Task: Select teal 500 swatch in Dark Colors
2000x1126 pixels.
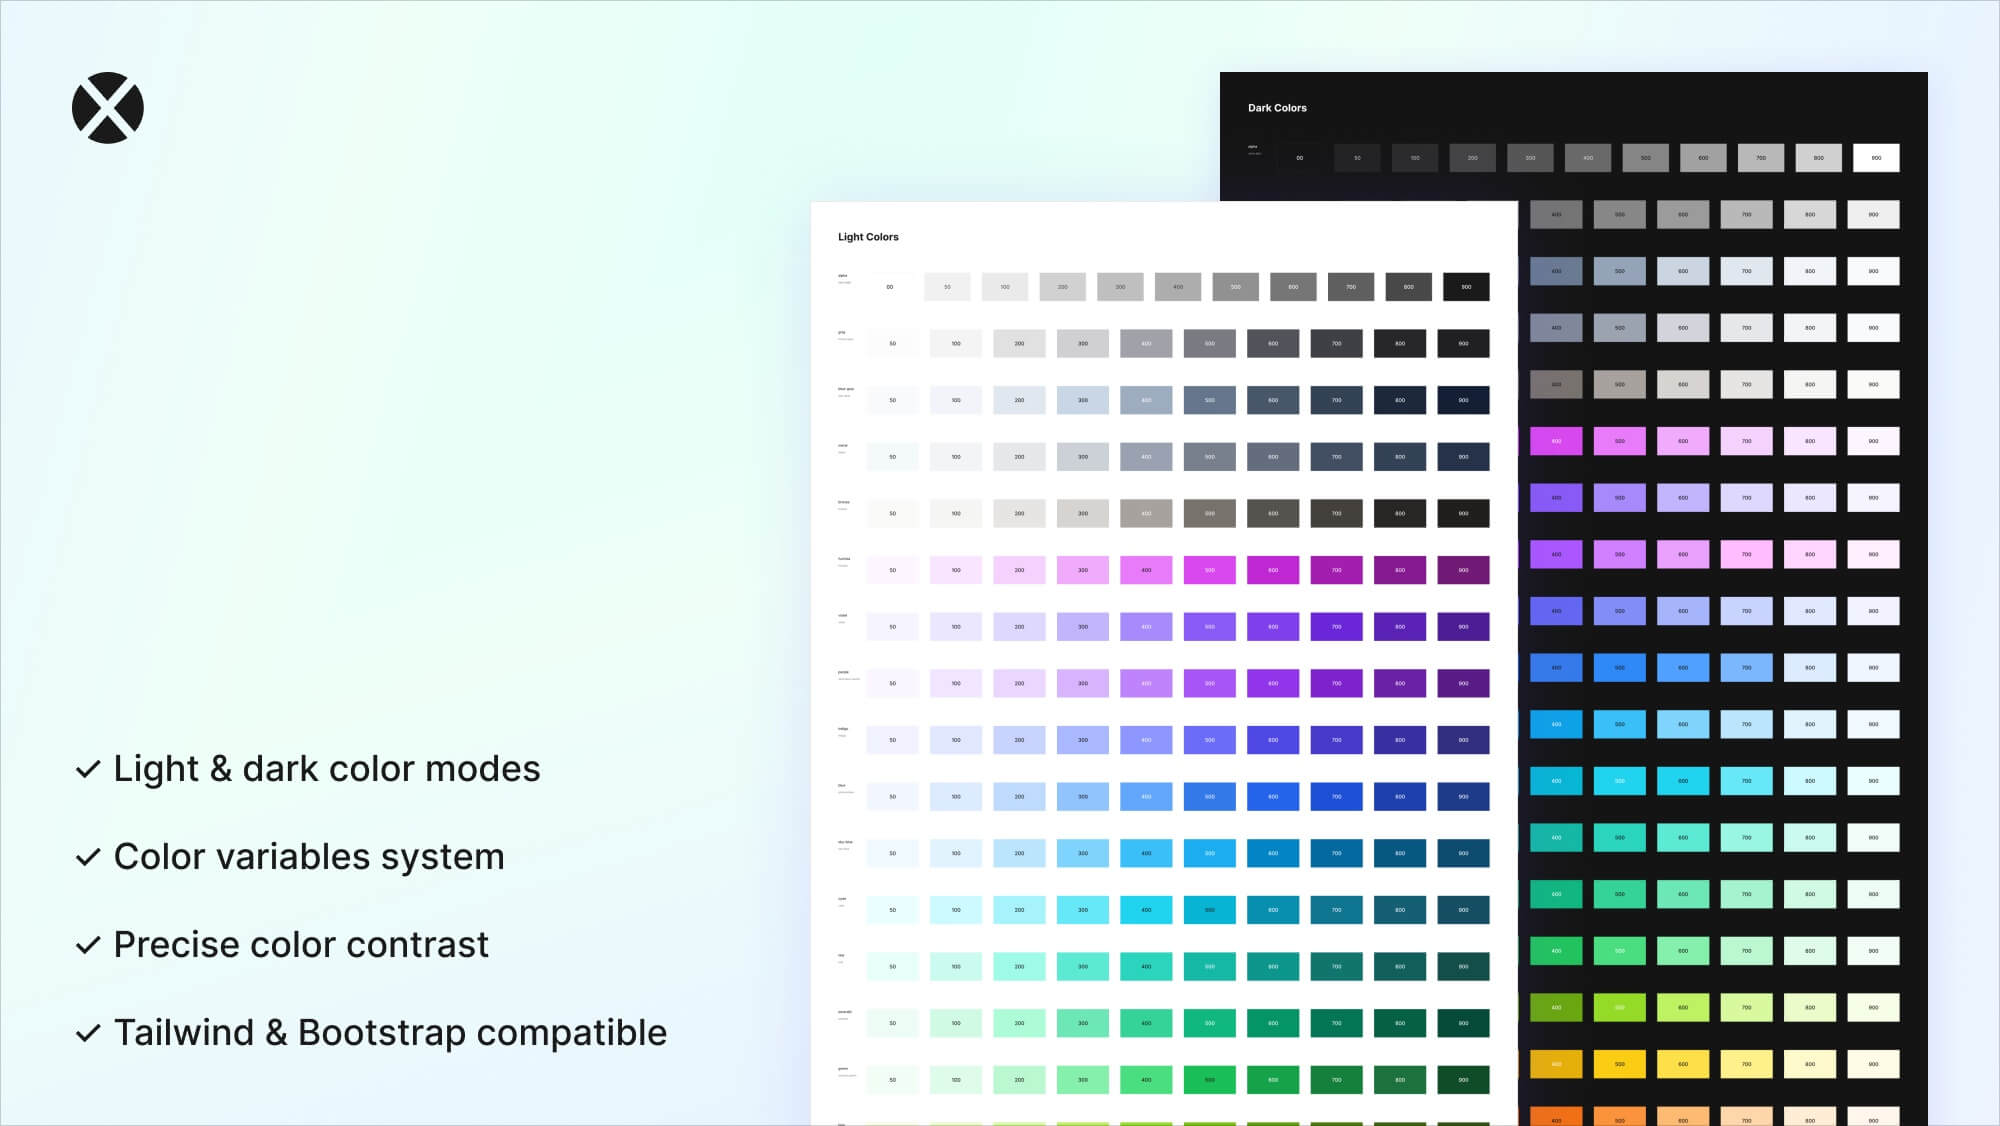Action: (1619, 838)
